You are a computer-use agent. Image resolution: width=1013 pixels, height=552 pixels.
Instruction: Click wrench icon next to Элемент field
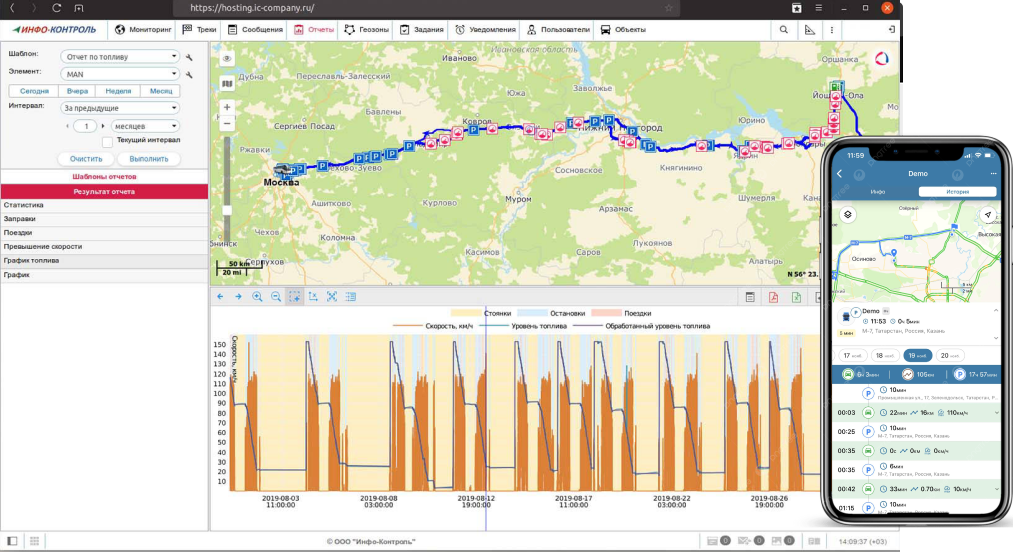coord(189,75)
